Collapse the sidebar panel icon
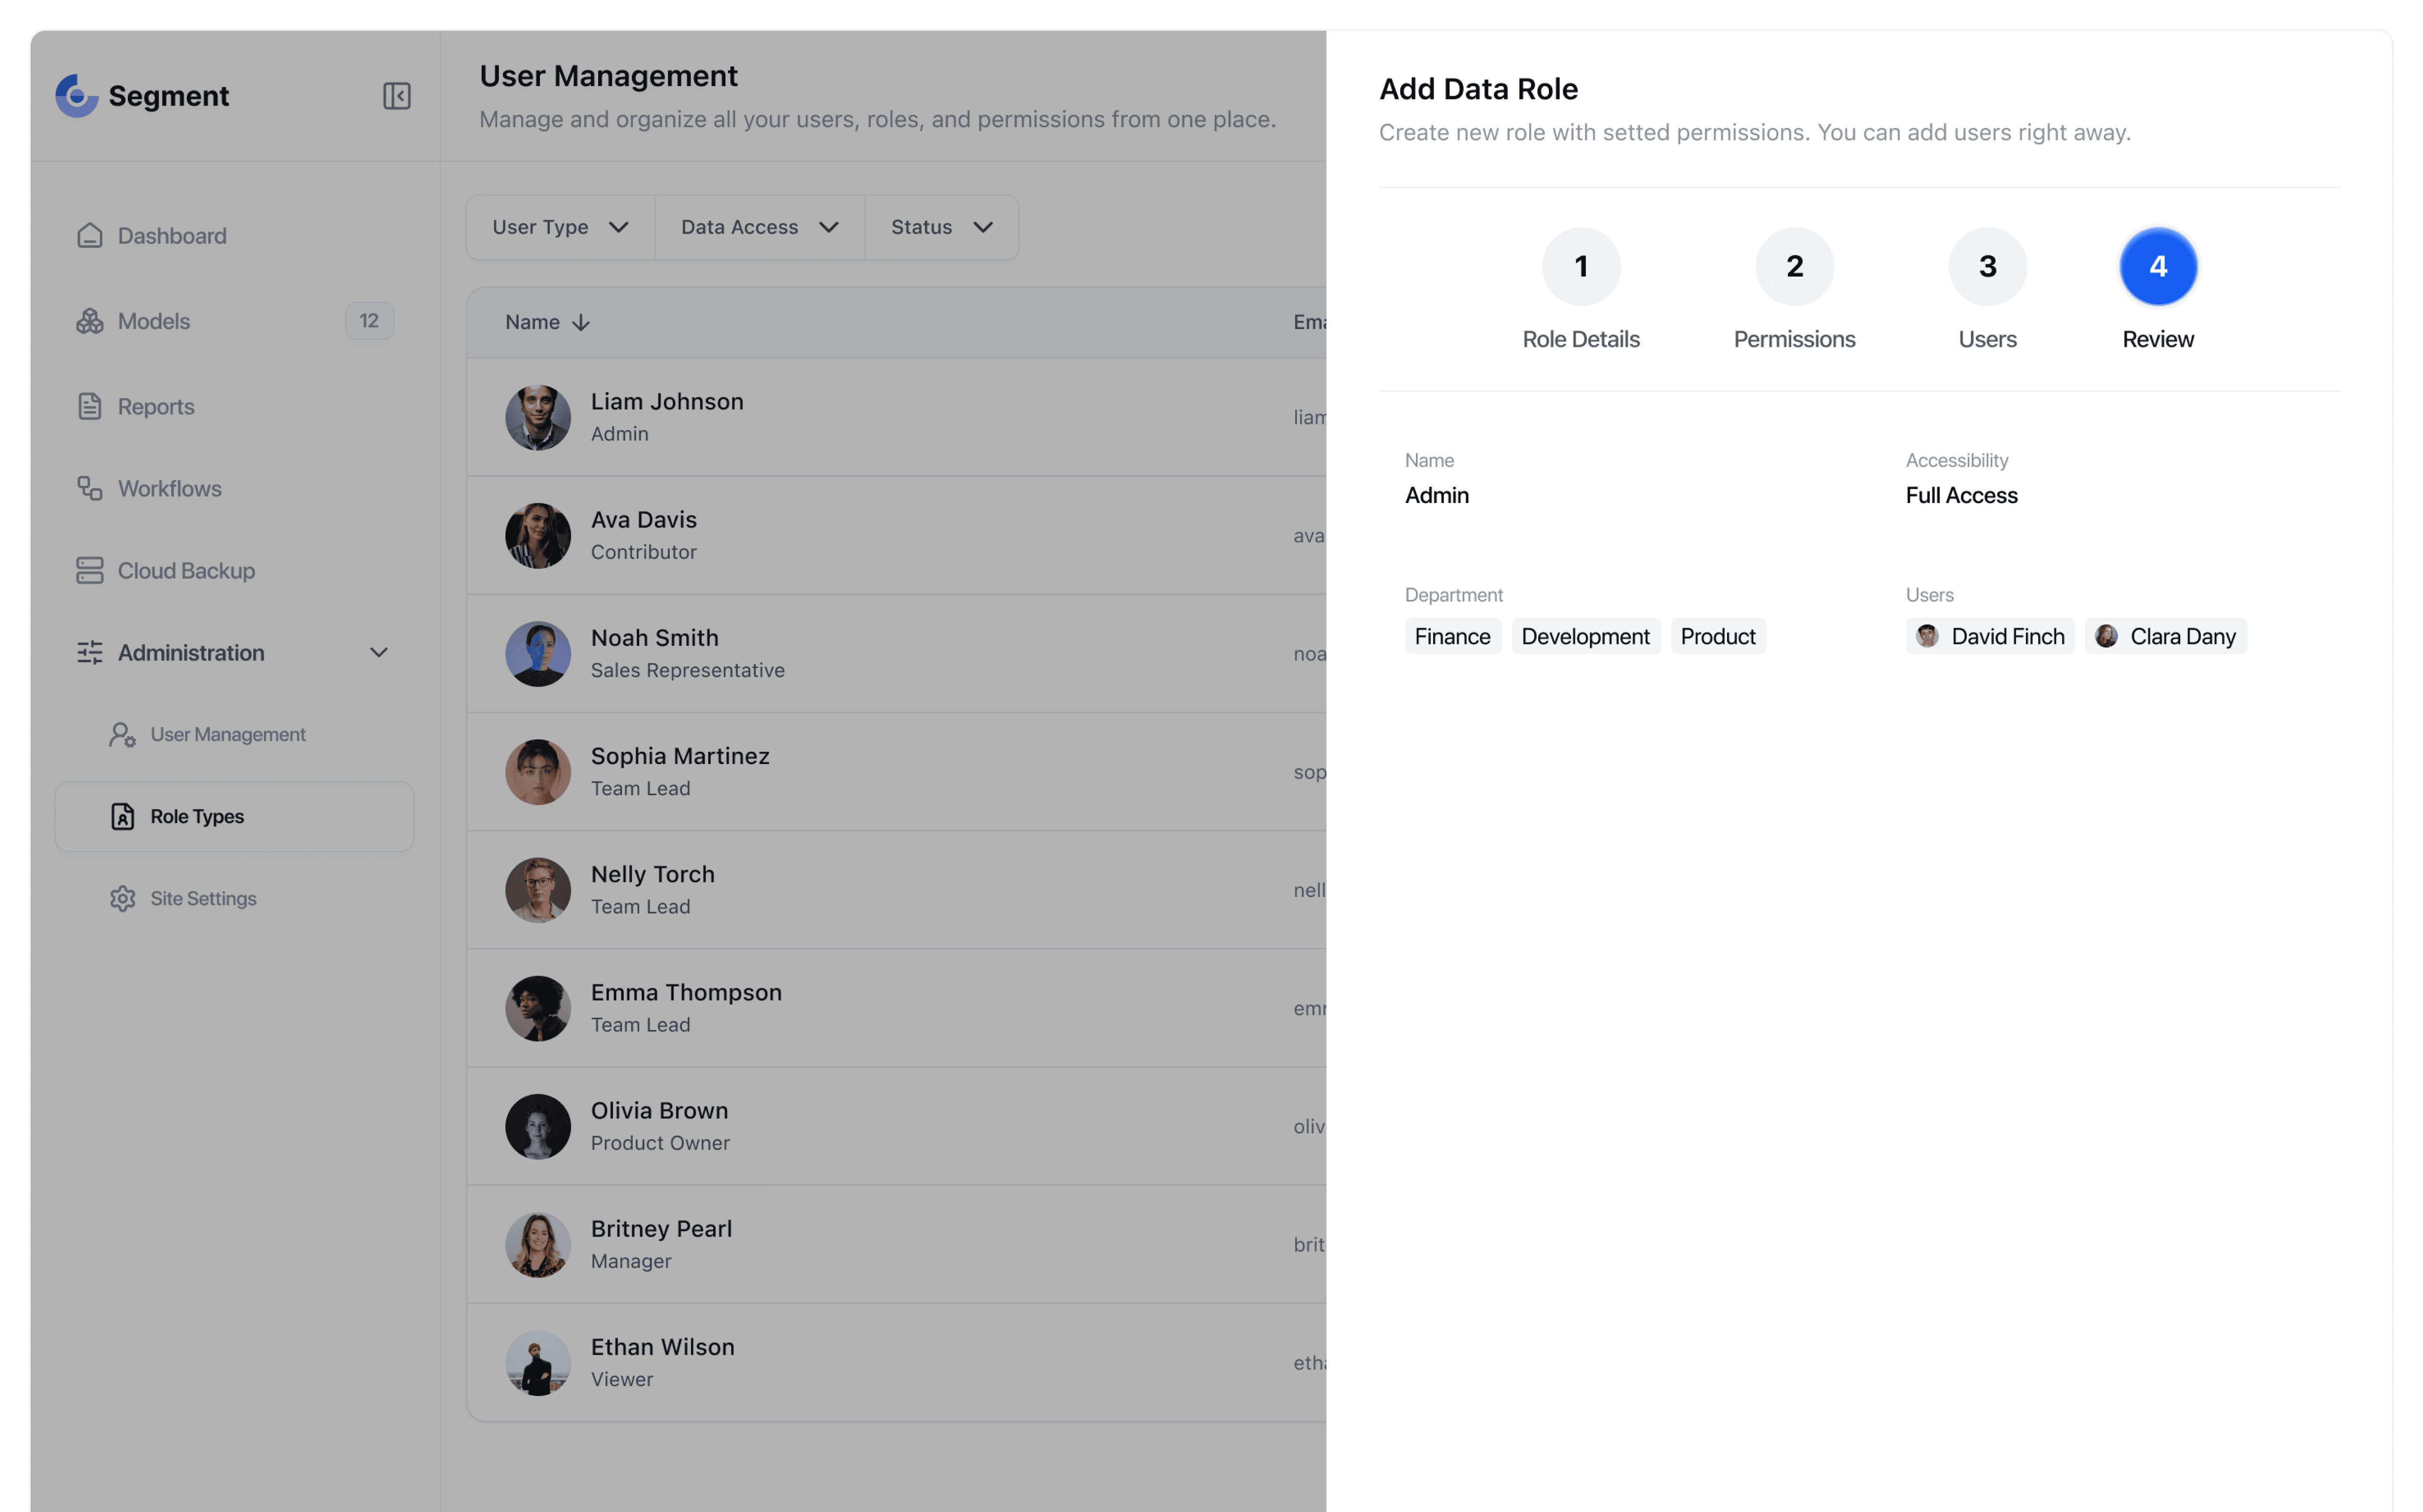Image resolution: width=2423 pixels, height=1512 pixels. [x=396, y=96]
